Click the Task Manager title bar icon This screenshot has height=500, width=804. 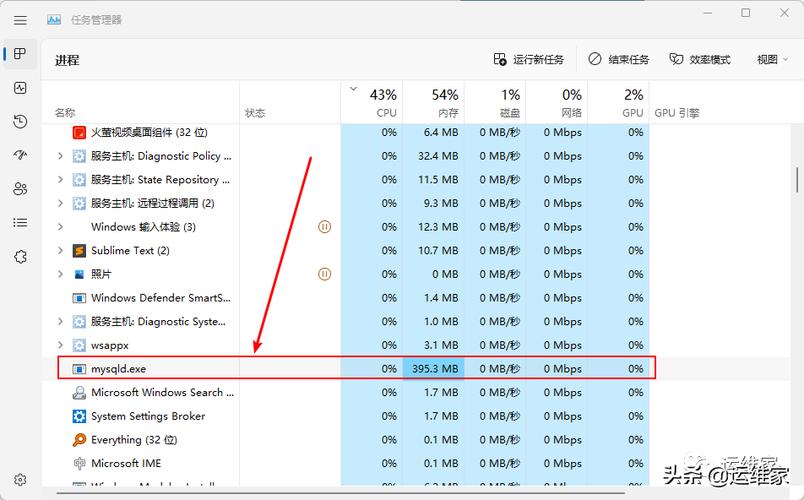54,19
